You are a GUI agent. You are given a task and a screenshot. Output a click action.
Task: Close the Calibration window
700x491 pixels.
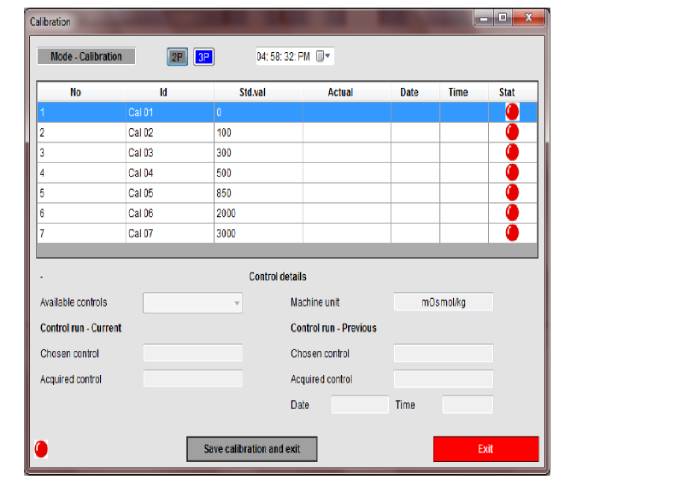(x=529, y=18)
